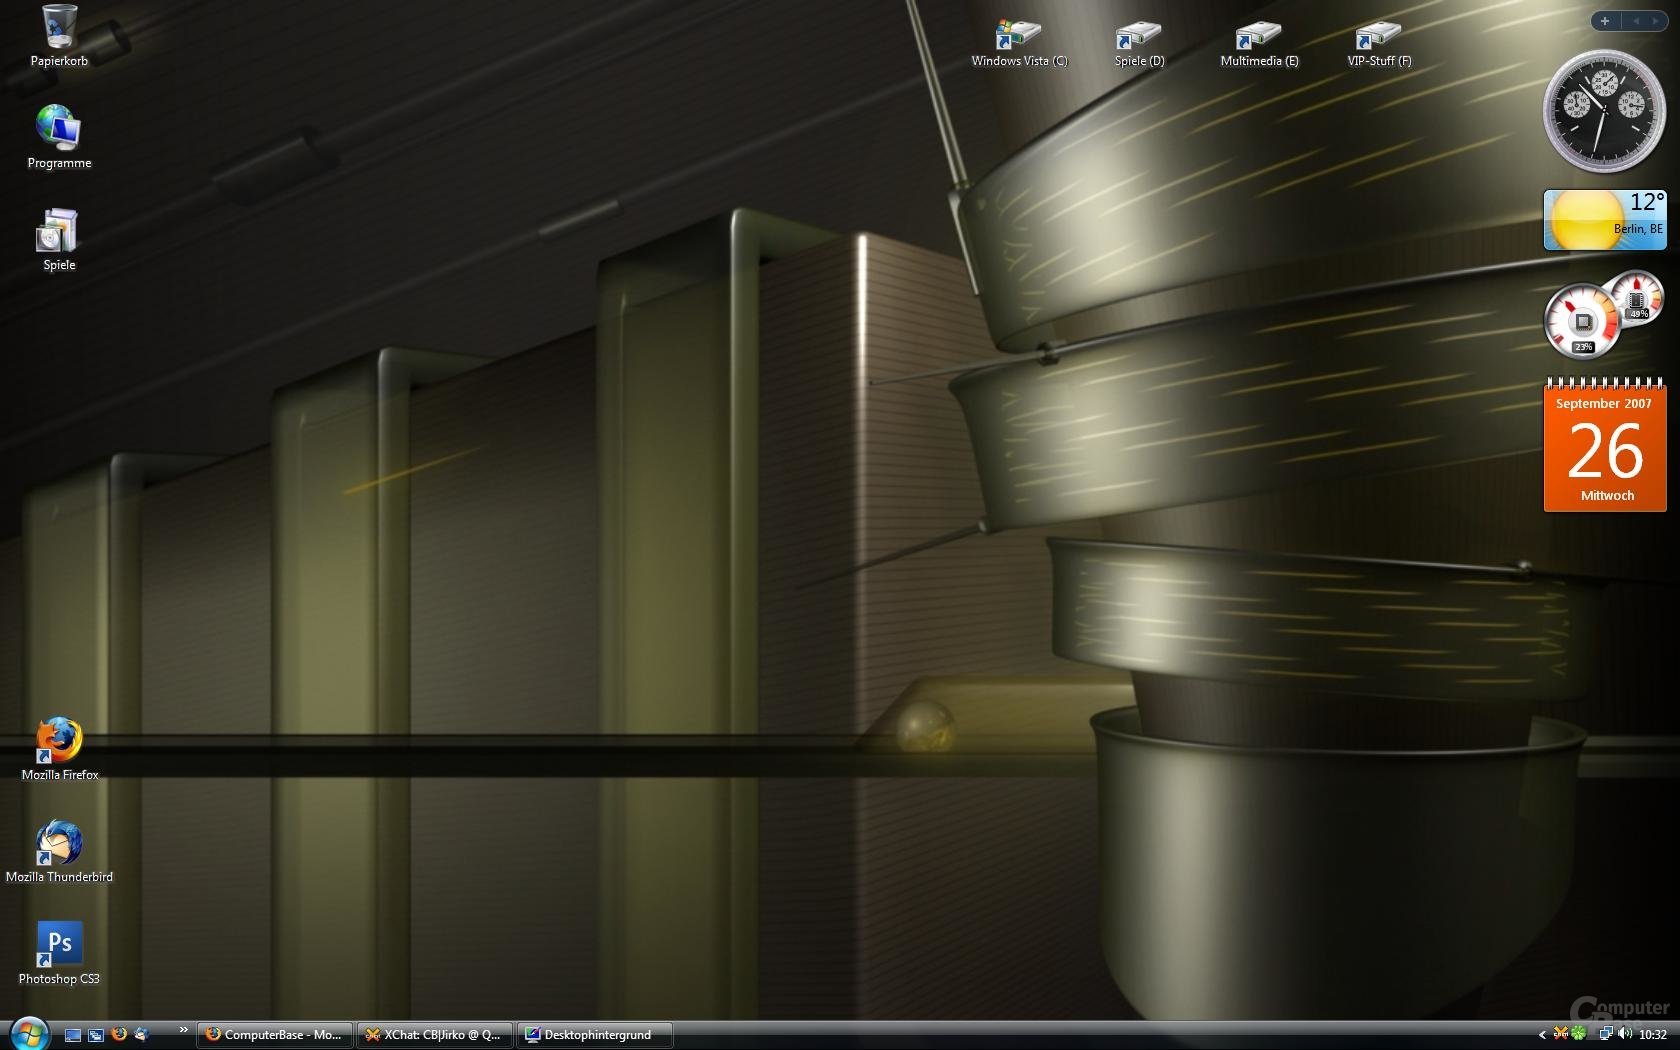Open the Berlin weather gadget
Screen dimensions: 1680x1050
pos(1605,220)
